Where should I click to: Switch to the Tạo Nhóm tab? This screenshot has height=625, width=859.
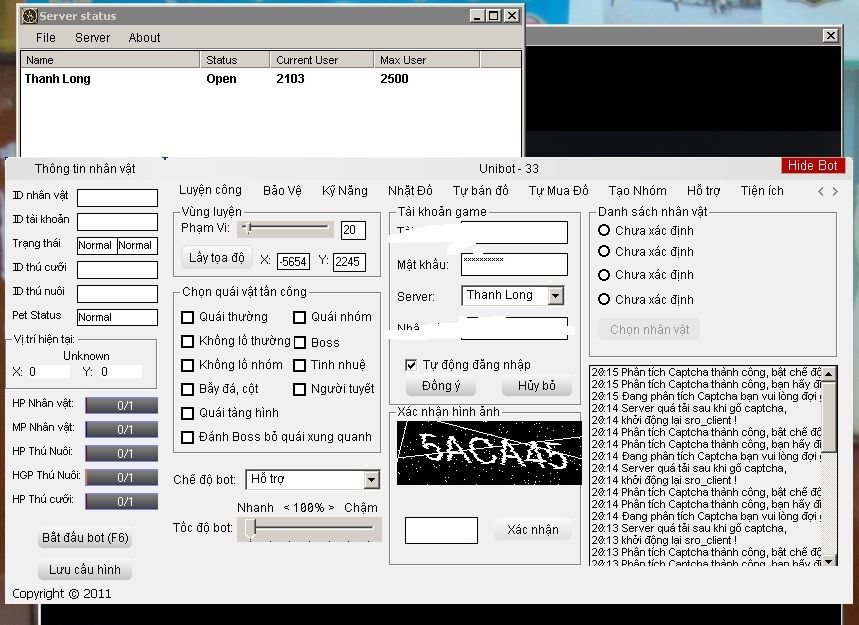tap(638, 190)
